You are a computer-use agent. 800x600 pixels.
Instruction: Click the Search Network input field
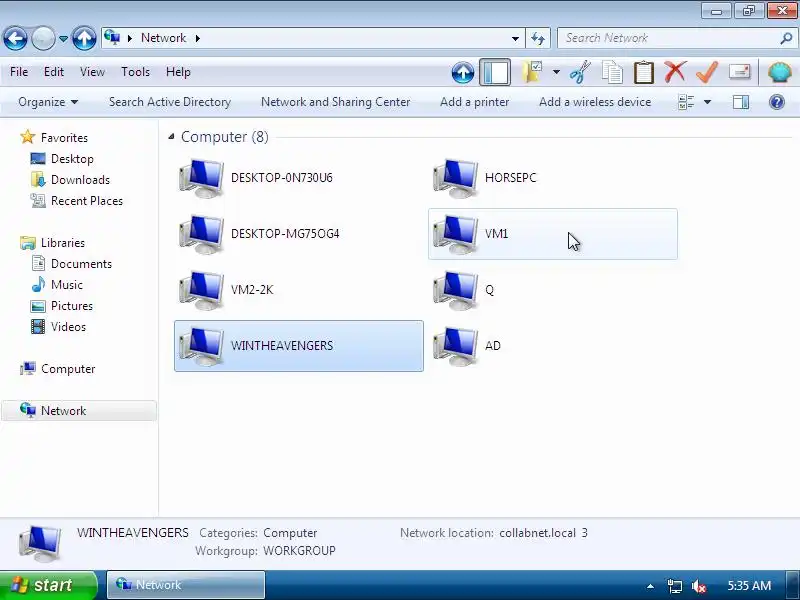click(668, 38)
